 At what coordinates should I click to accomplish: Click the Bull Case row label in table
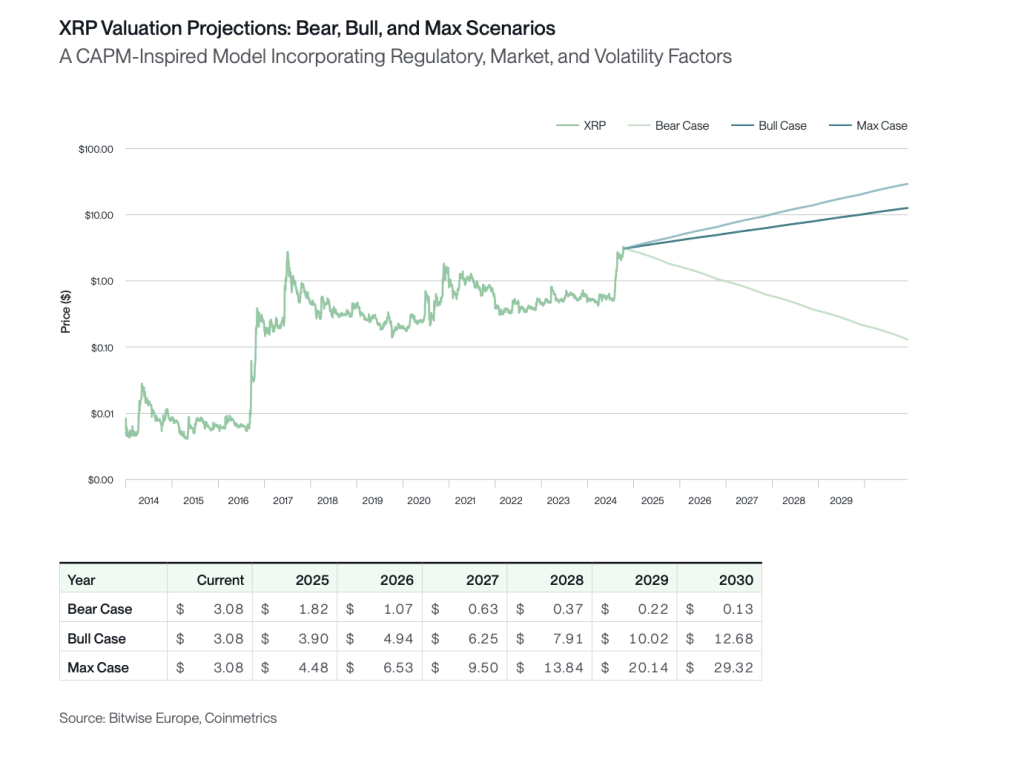(x=97, y=638)
